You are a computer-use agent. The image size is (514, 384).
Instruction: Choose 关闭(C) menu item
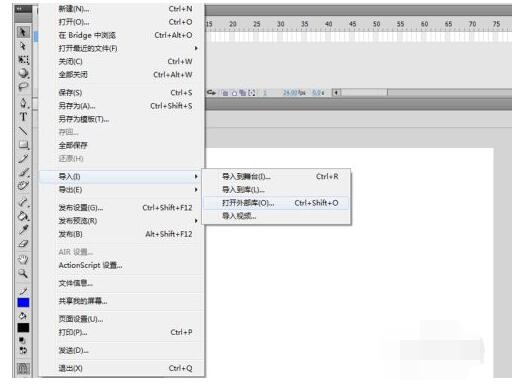(x=122, y=62)
